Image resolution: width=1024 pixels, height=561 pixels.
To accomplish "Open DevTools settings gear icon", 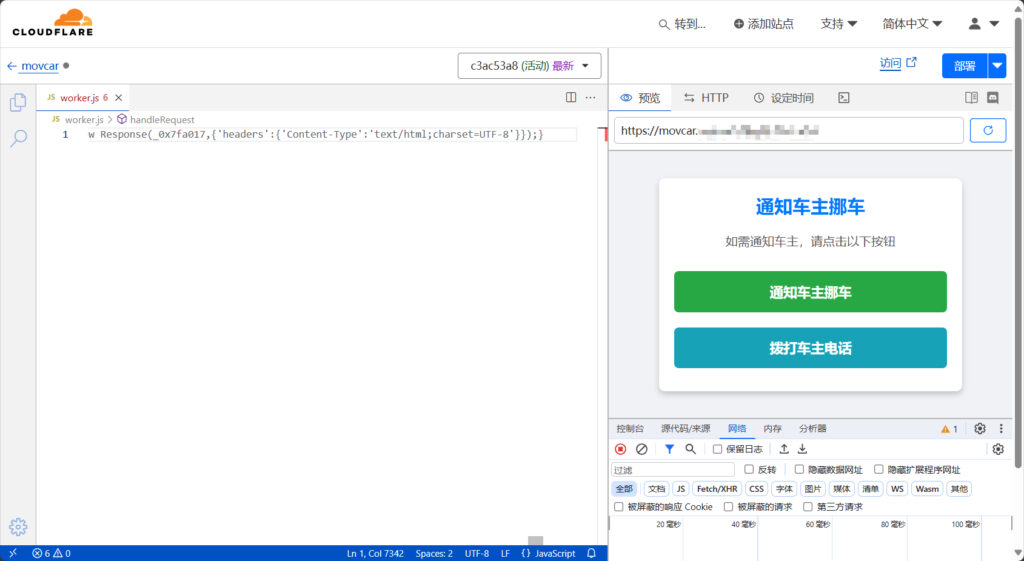I will (980, 428).
